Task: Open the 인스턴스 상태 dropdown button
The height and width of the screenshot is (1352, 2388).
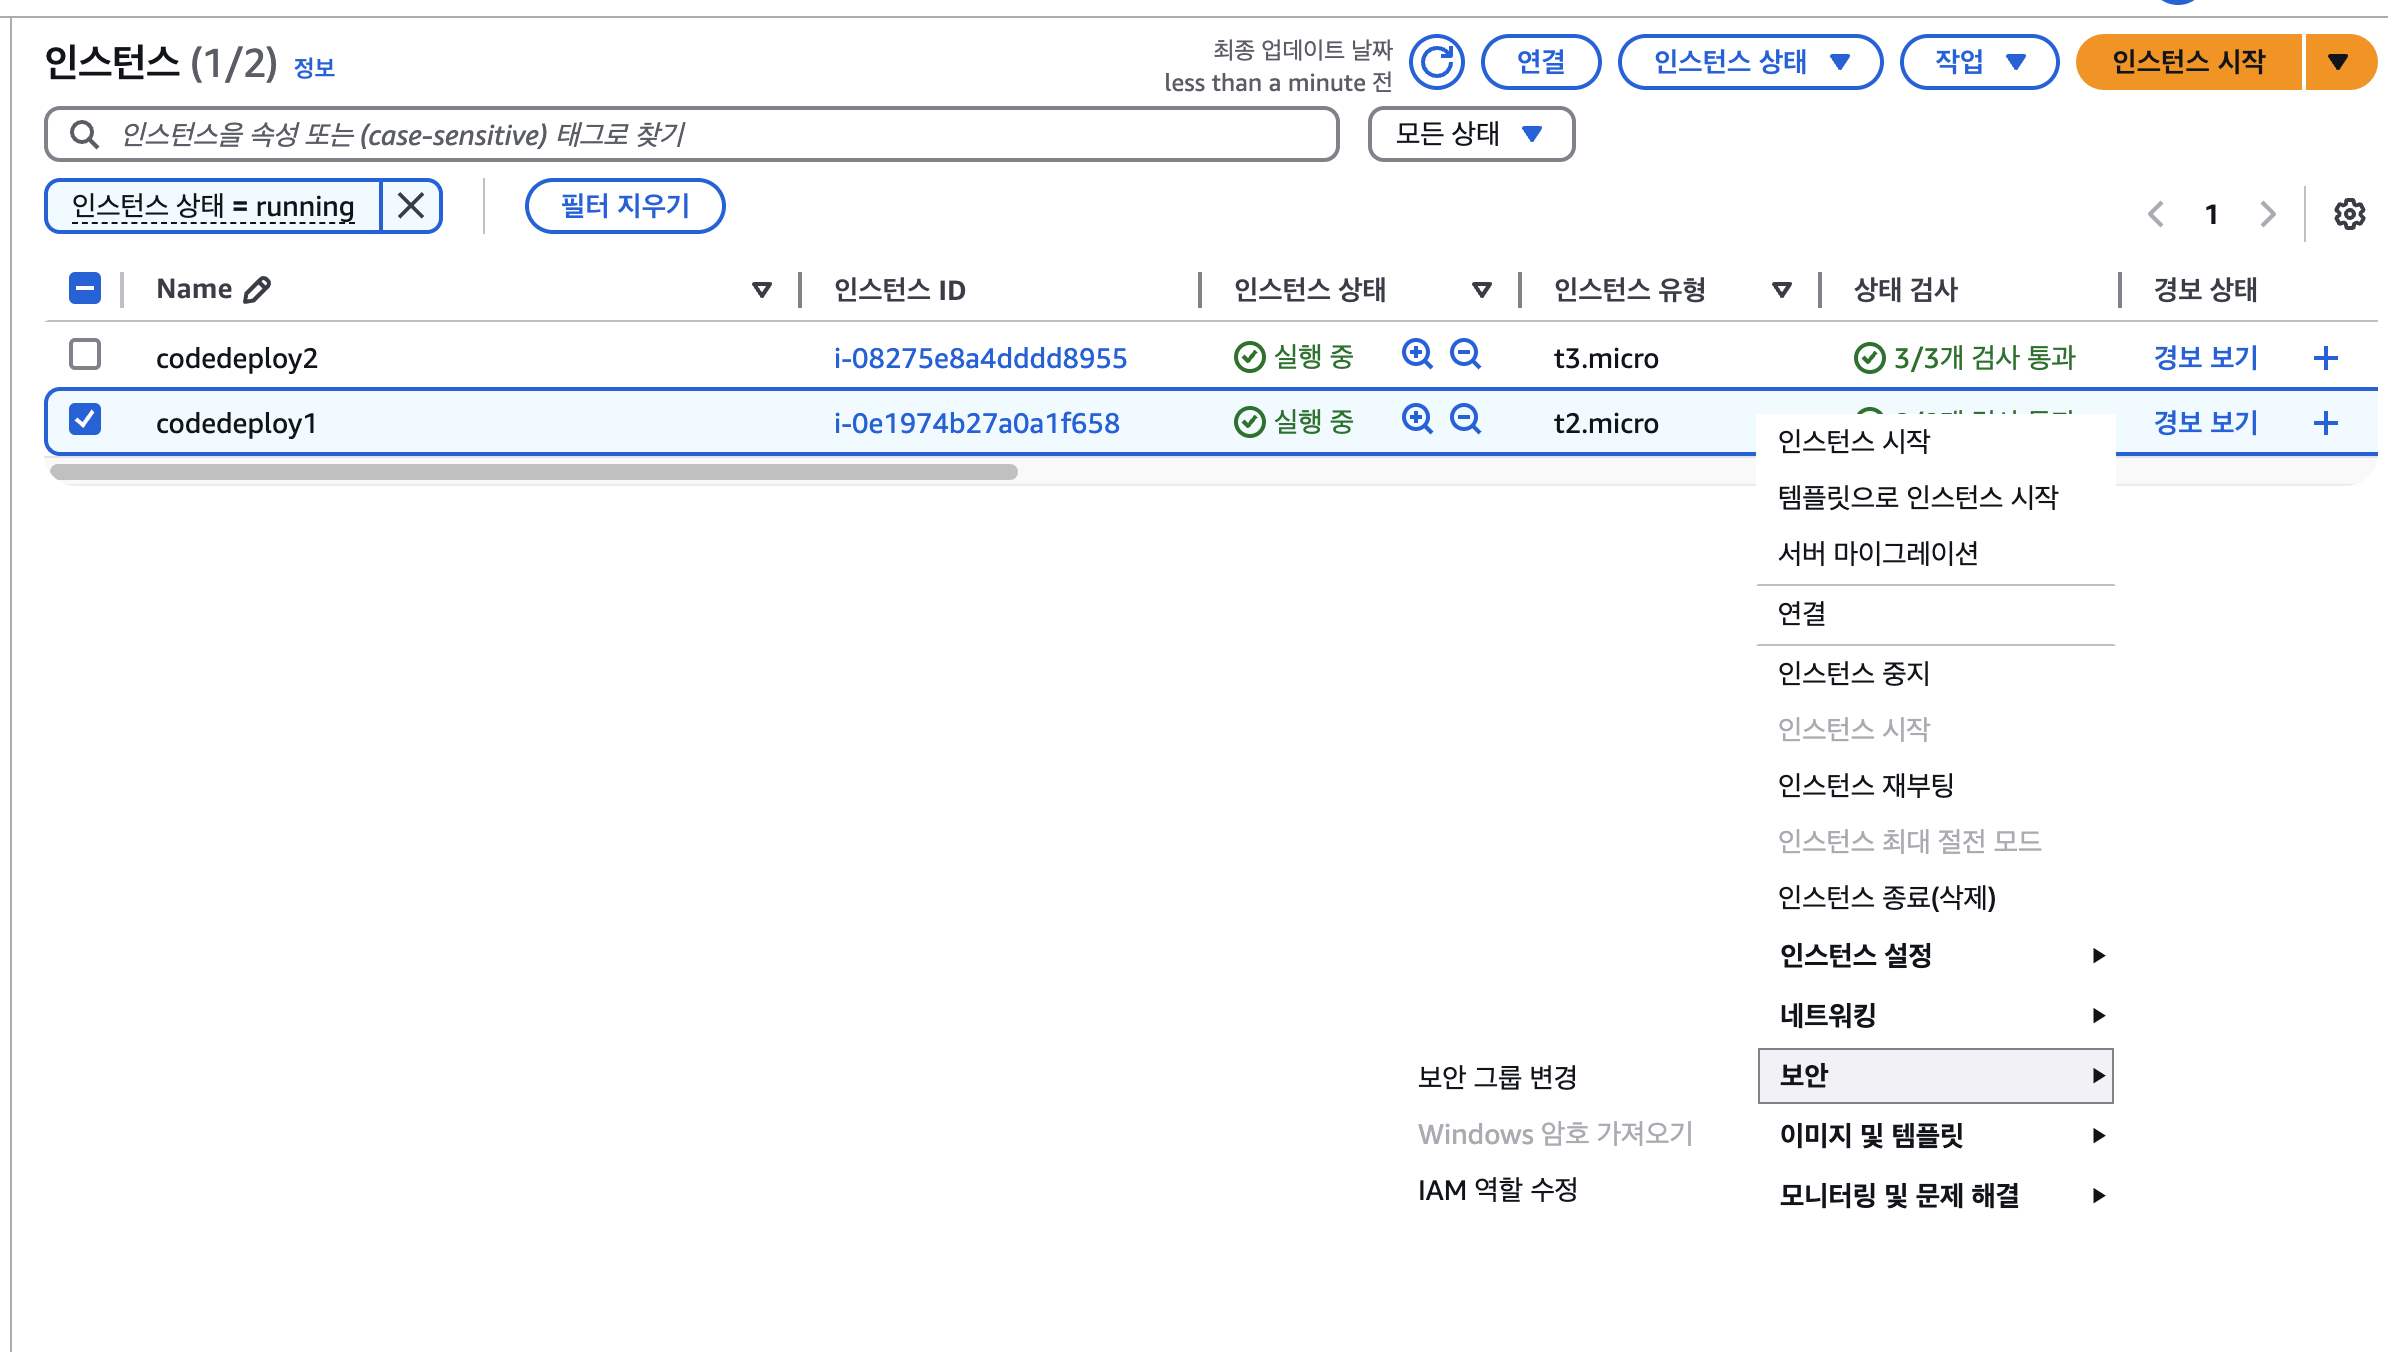Action: (x=1750, y=62)
